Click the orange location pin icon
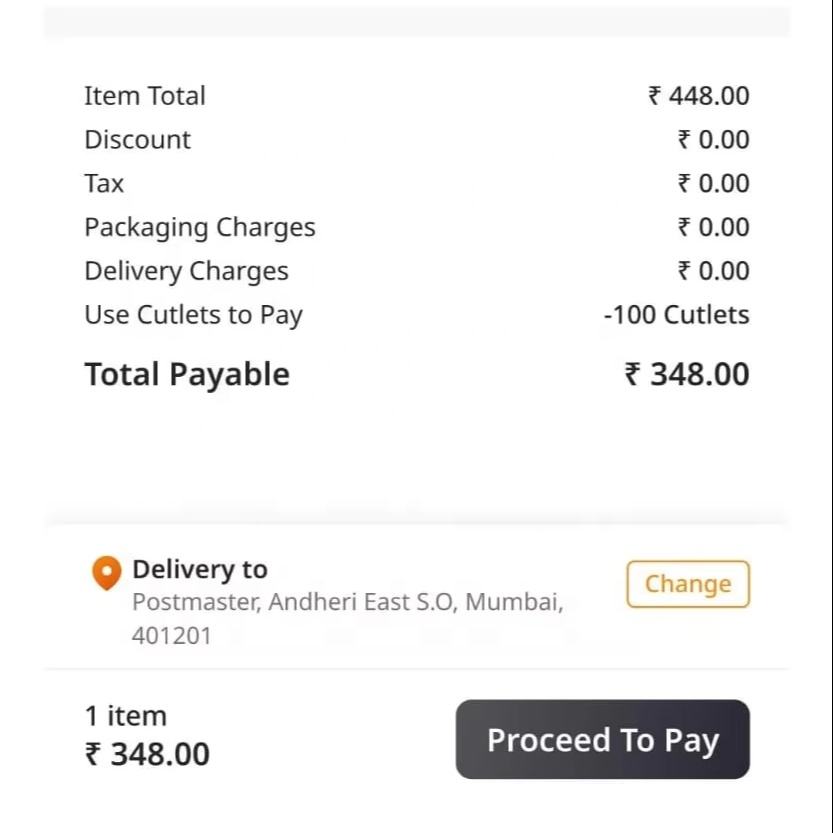Viewport: 833px width, 833px height. (106, 572)
